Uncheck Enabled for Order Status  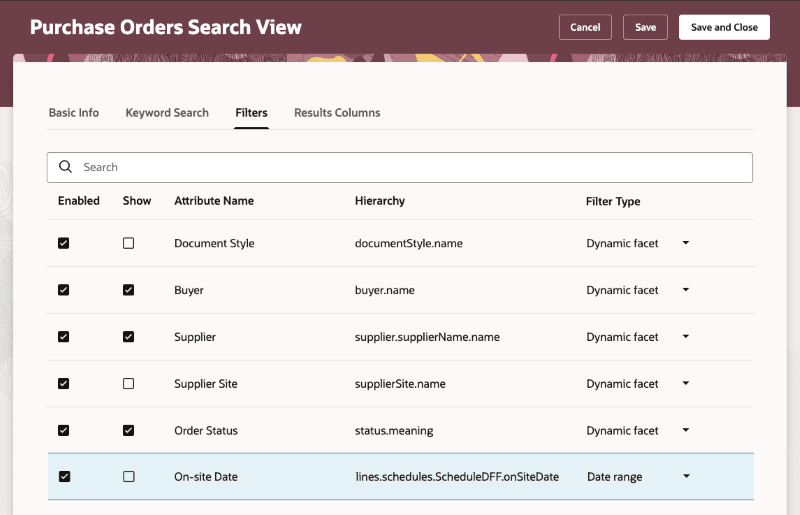63,430
